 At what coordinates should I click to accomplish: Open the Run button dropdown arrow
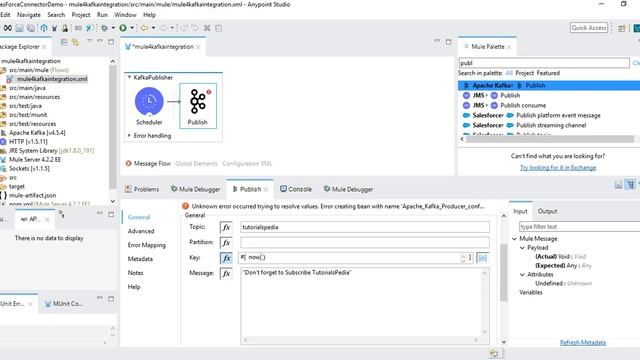point(132,28)
